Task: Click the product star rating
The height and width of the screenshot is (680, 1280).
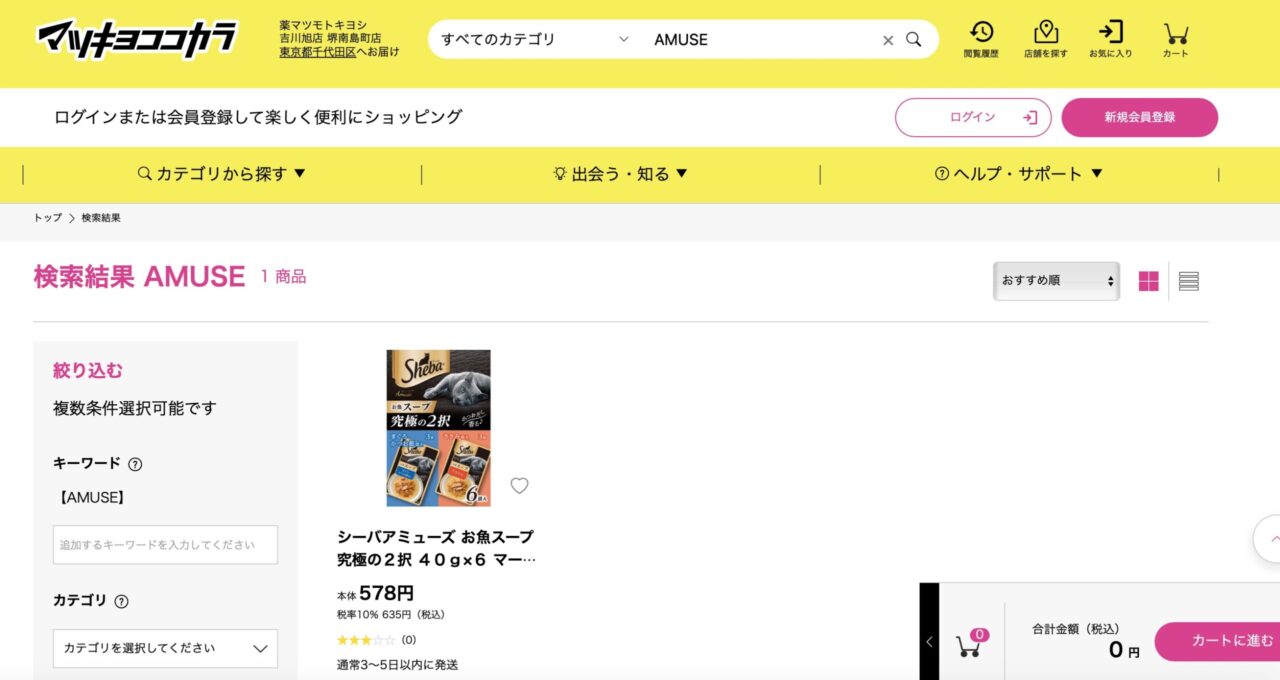Action: click(366, 640)
